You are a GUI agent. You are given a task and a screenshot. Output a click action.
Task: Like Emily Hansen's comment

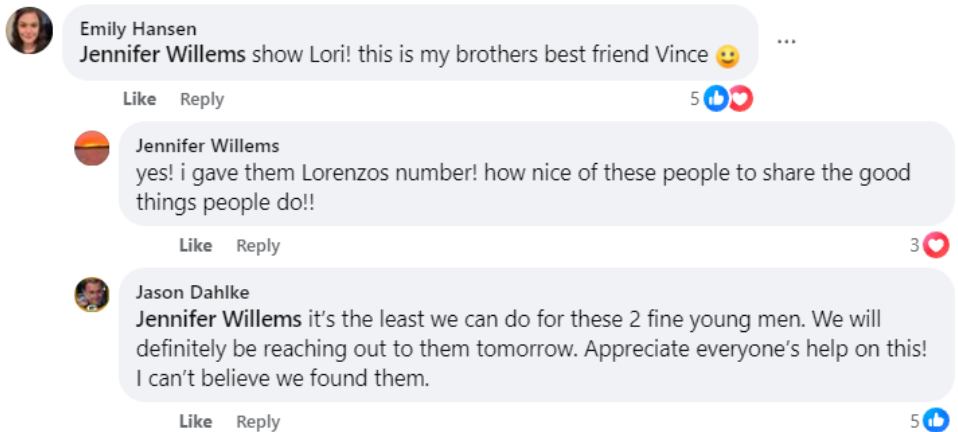pyautogui.click(x=139, y=99)
